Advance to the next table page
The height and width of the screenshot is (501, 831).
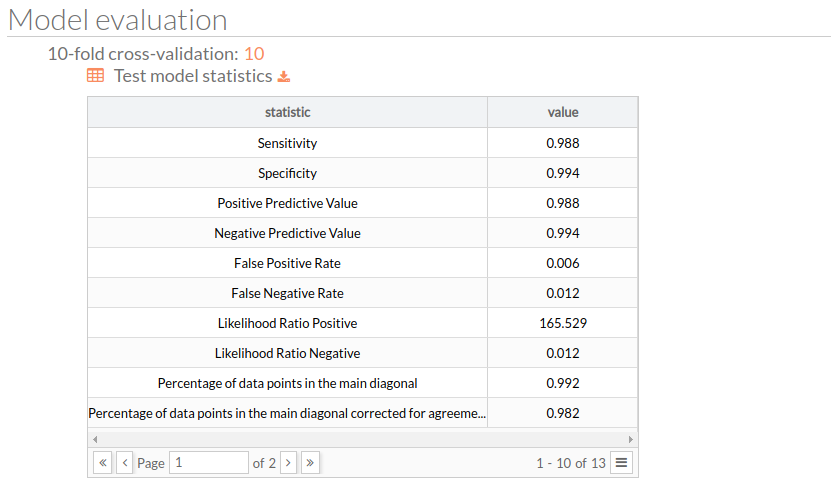(288, 463)
